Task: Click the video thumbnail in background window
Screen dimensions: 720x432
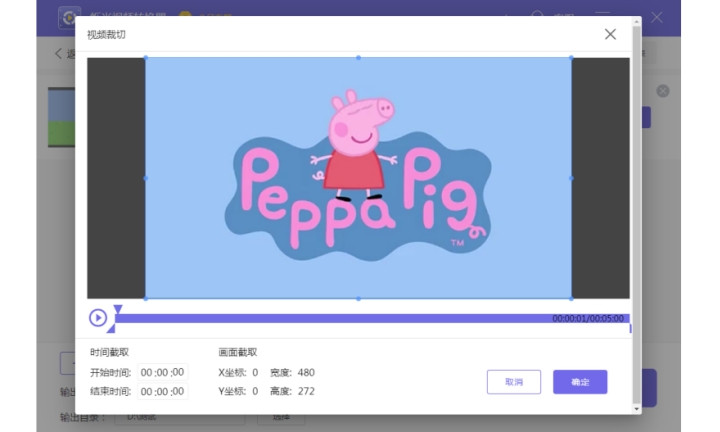Action: [62, 117]
